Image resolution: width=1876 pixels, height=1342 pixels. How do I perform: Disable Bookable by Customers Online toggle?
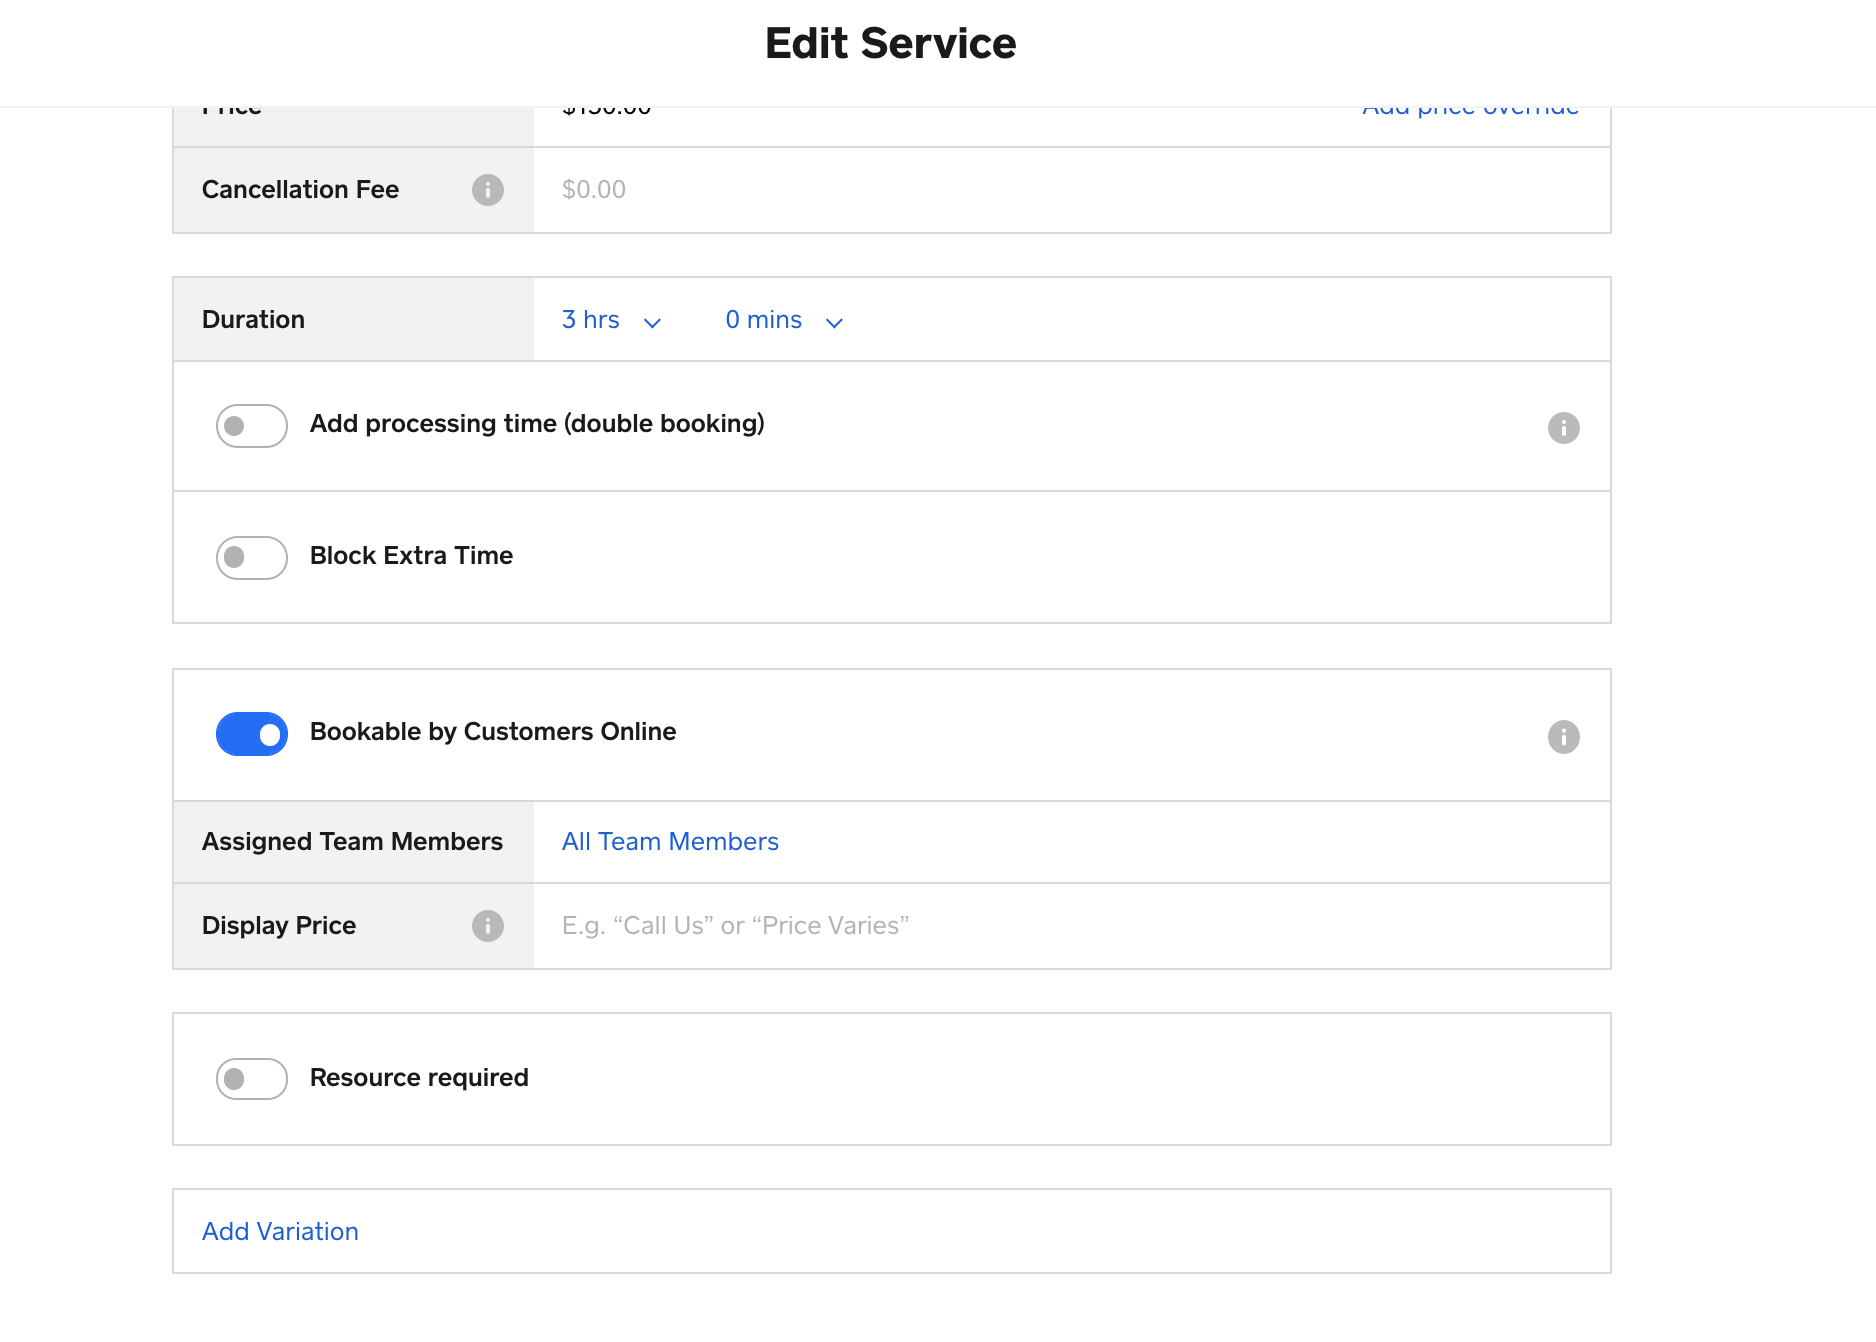coord(252,734)
